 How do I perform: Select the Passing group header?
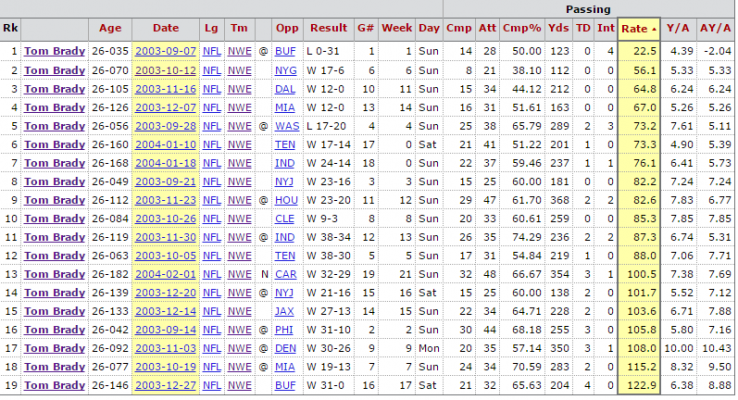click(x=588, y=9)
